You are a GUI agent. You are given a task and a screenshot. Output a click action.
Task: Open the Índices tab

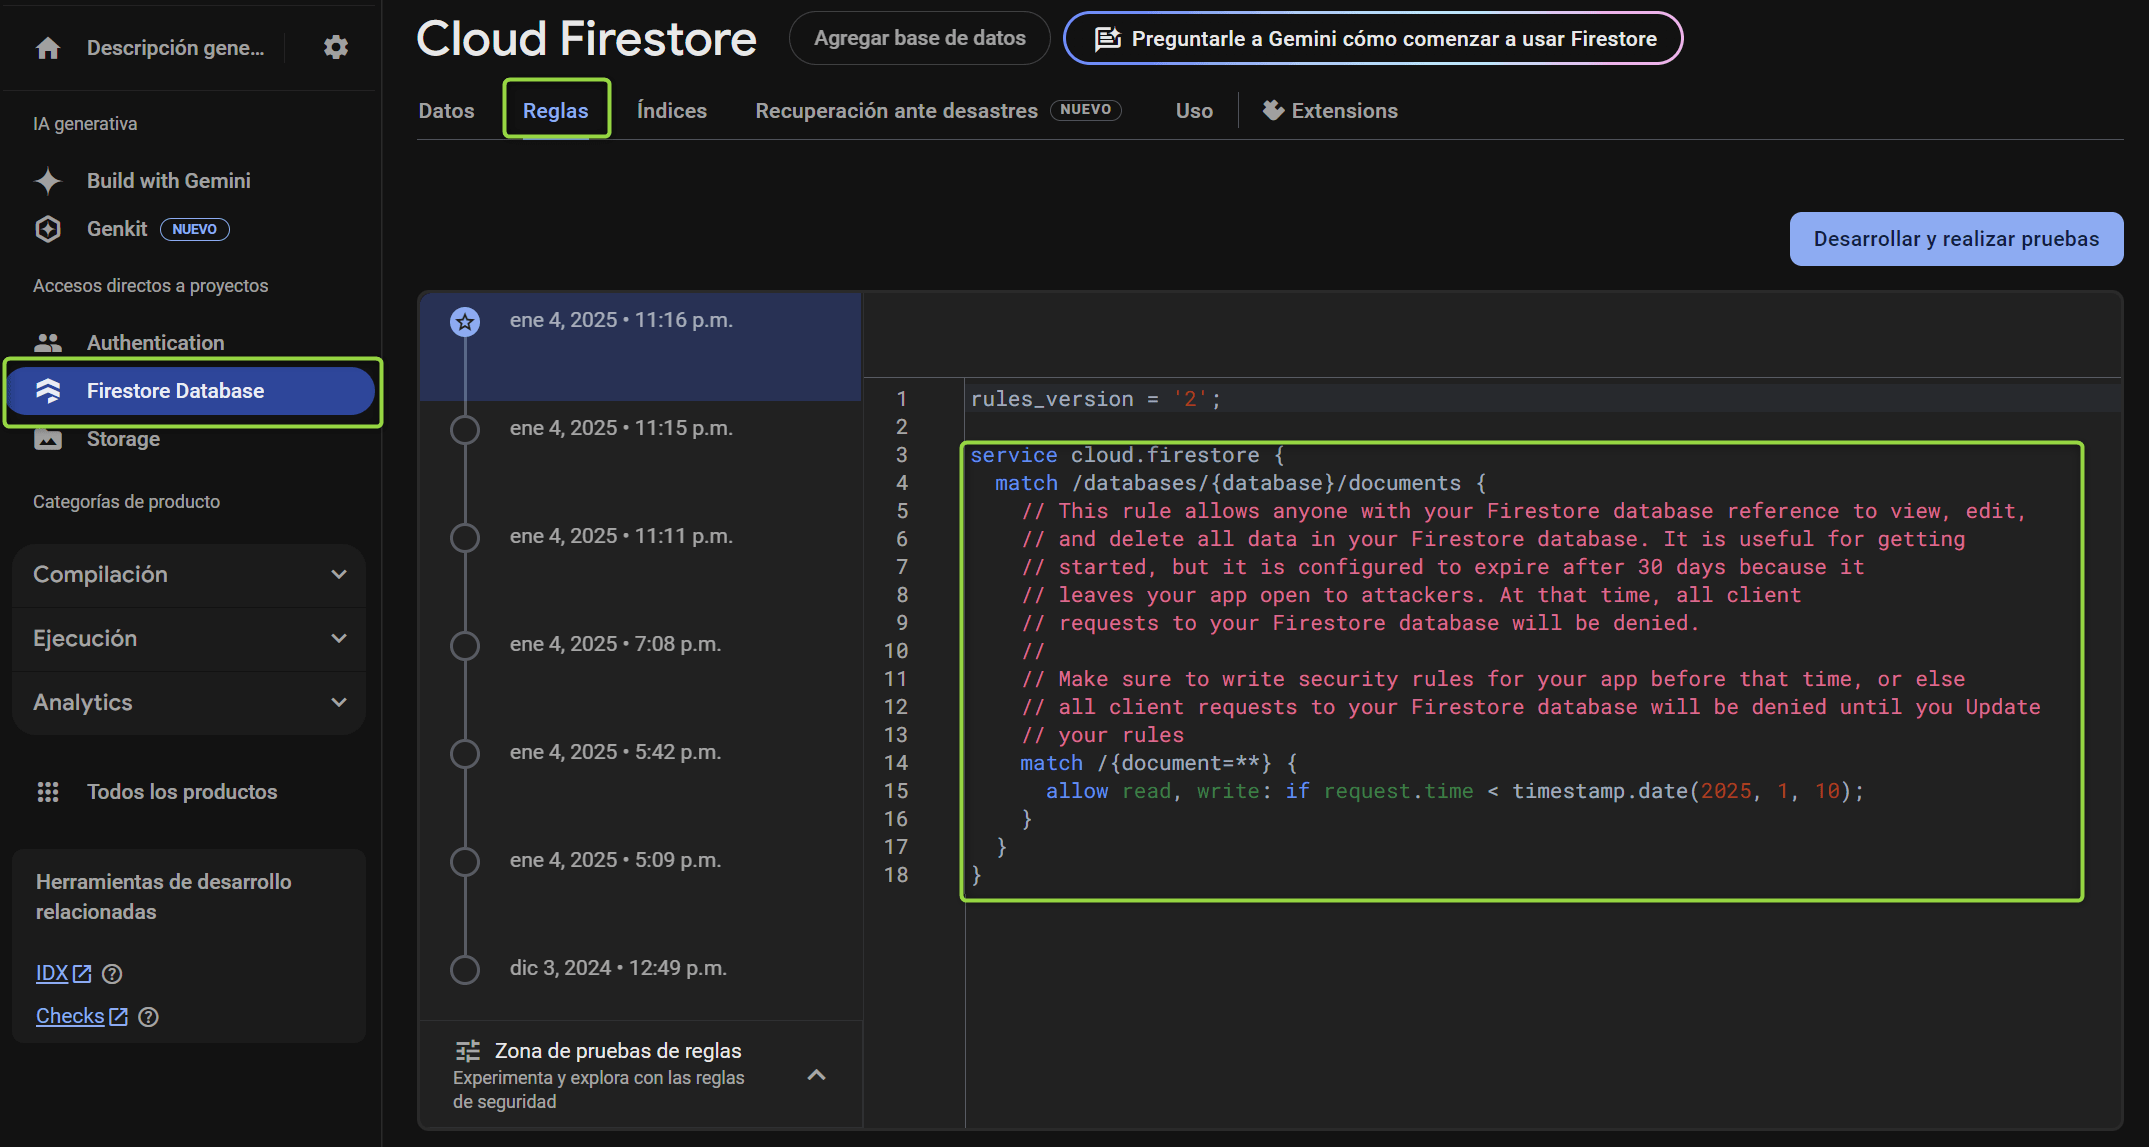pos(671,110)
